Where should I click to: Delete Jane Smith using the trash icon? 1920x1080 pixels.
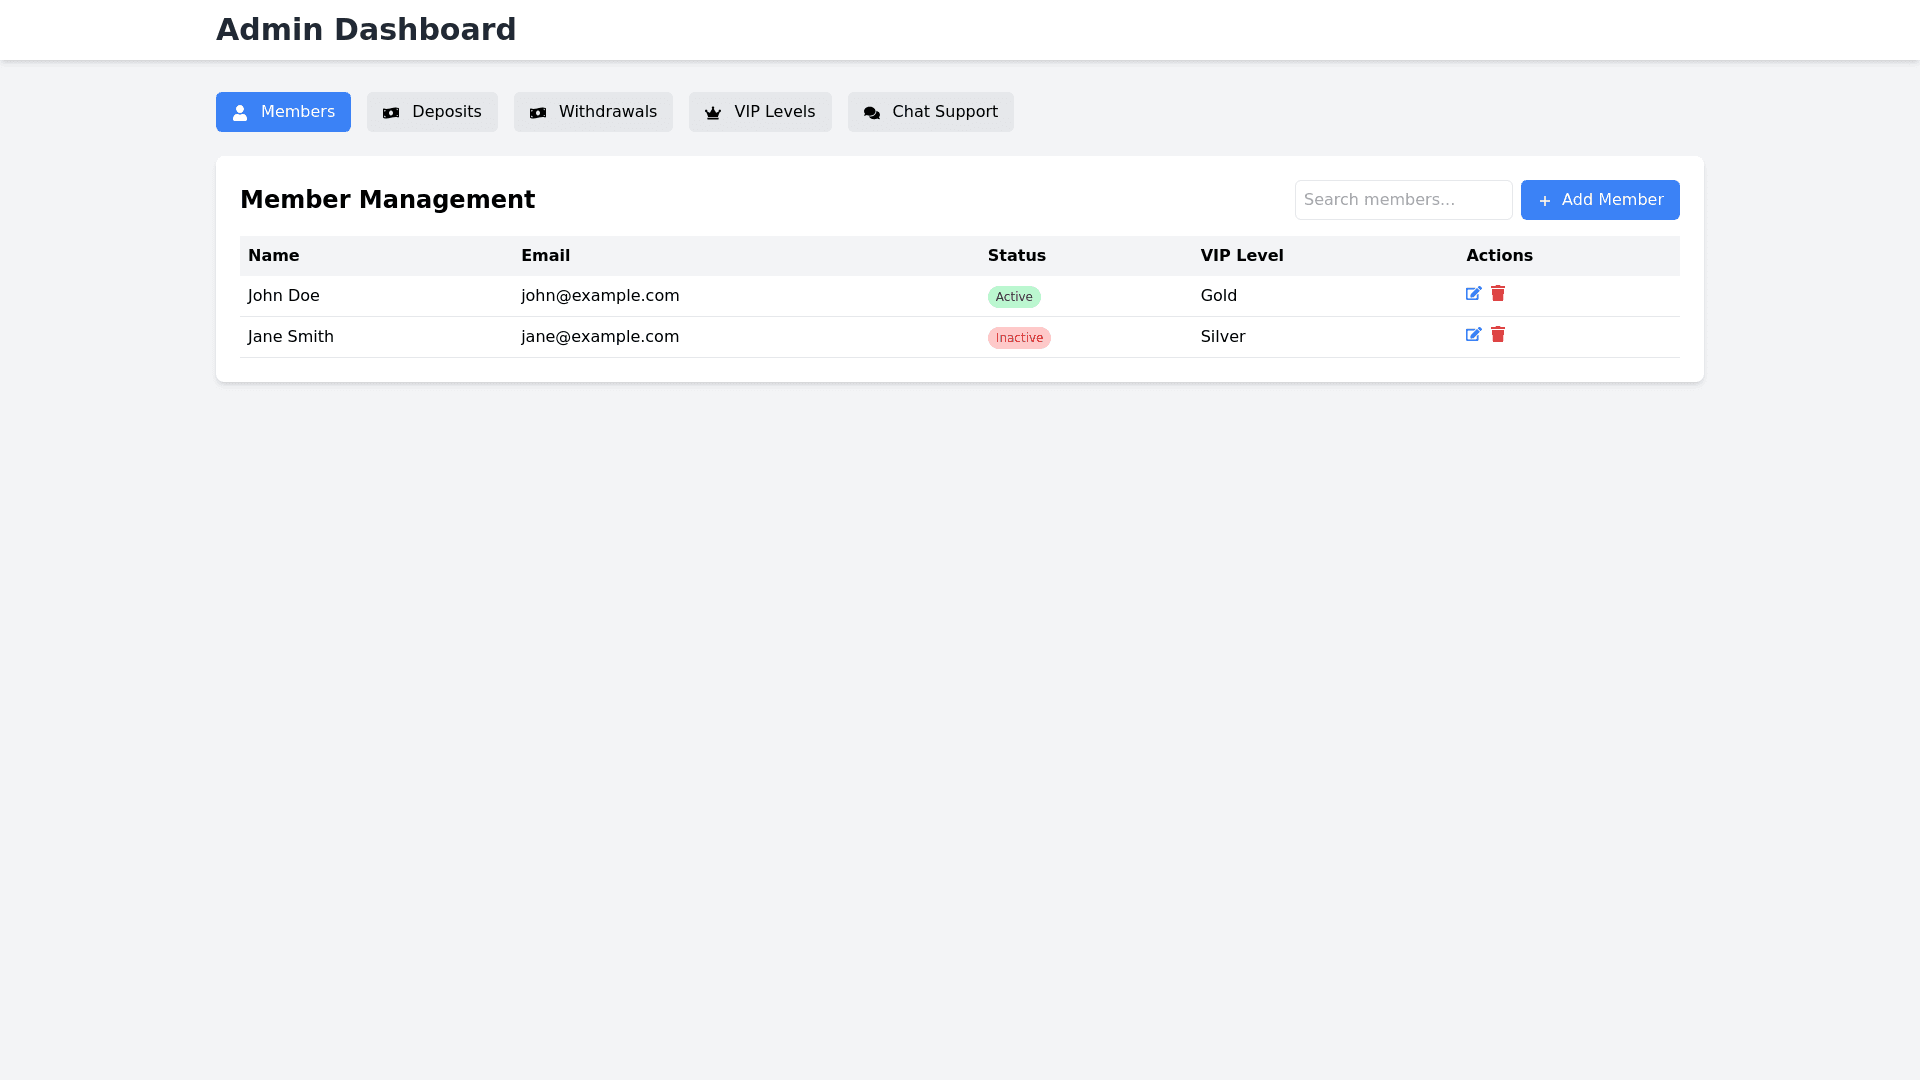1498,335
